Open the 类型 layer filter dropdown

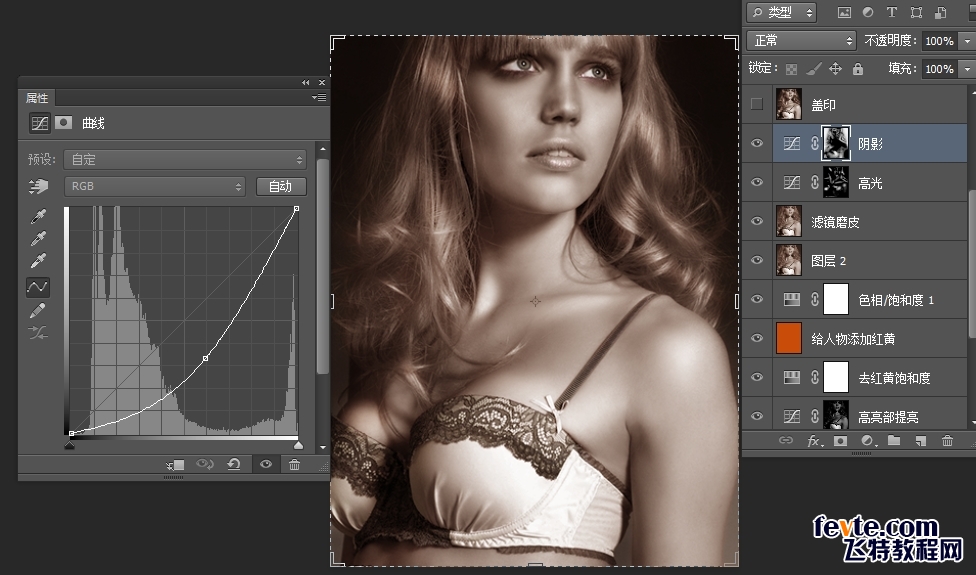(x=782, y=12)
